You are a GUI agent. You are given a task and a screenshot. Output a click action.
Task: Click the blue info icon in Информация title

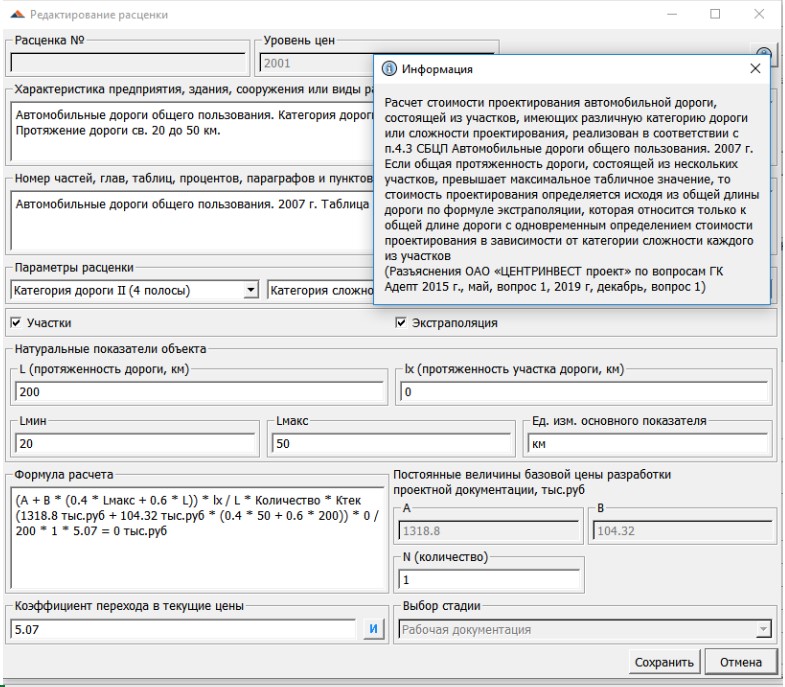pos(389,69)
